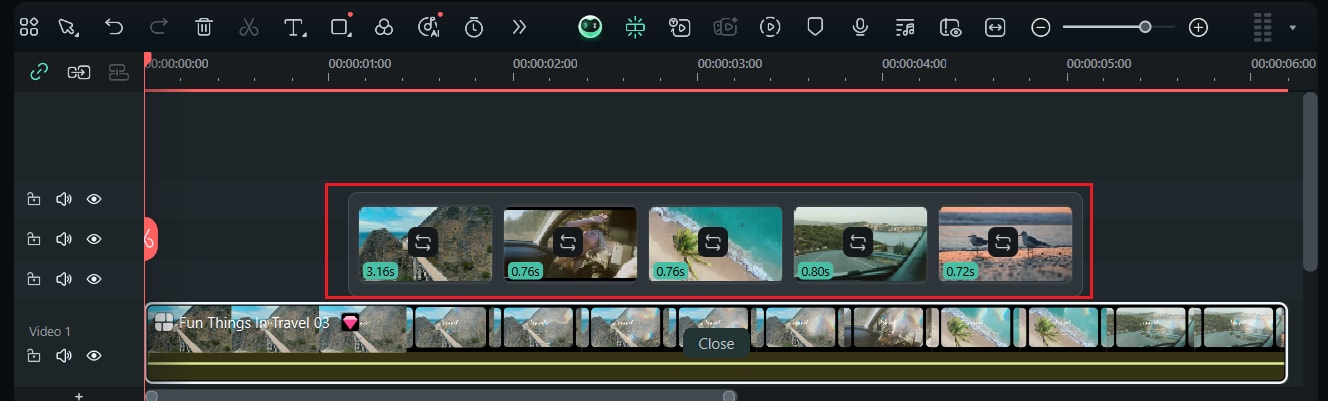Mute the track directly above Video 1
1328x401 pixels.
[64, 278]
